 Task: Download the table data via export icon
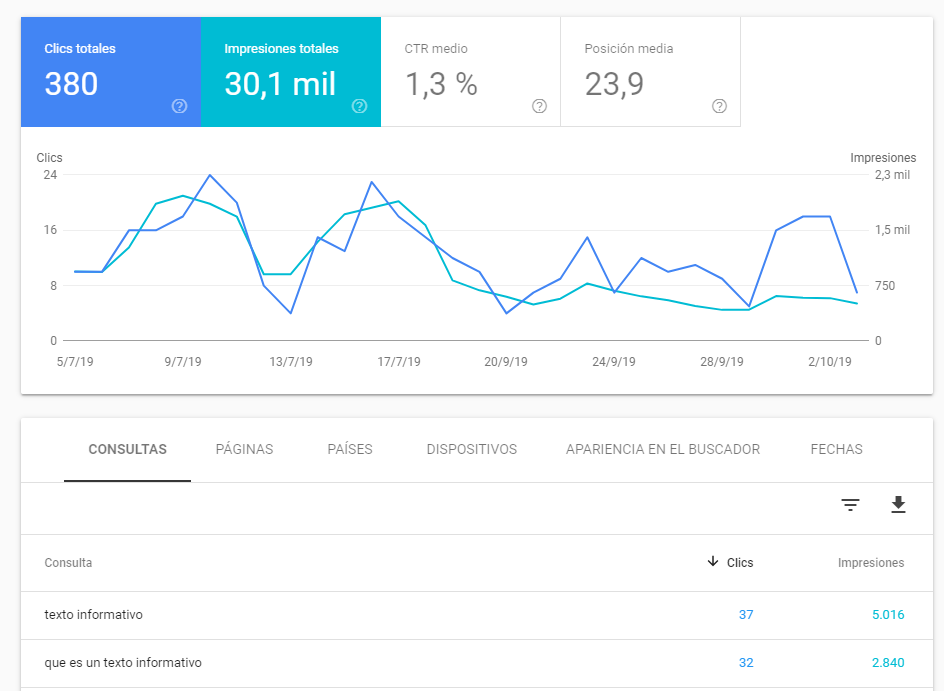click(898, 505)
